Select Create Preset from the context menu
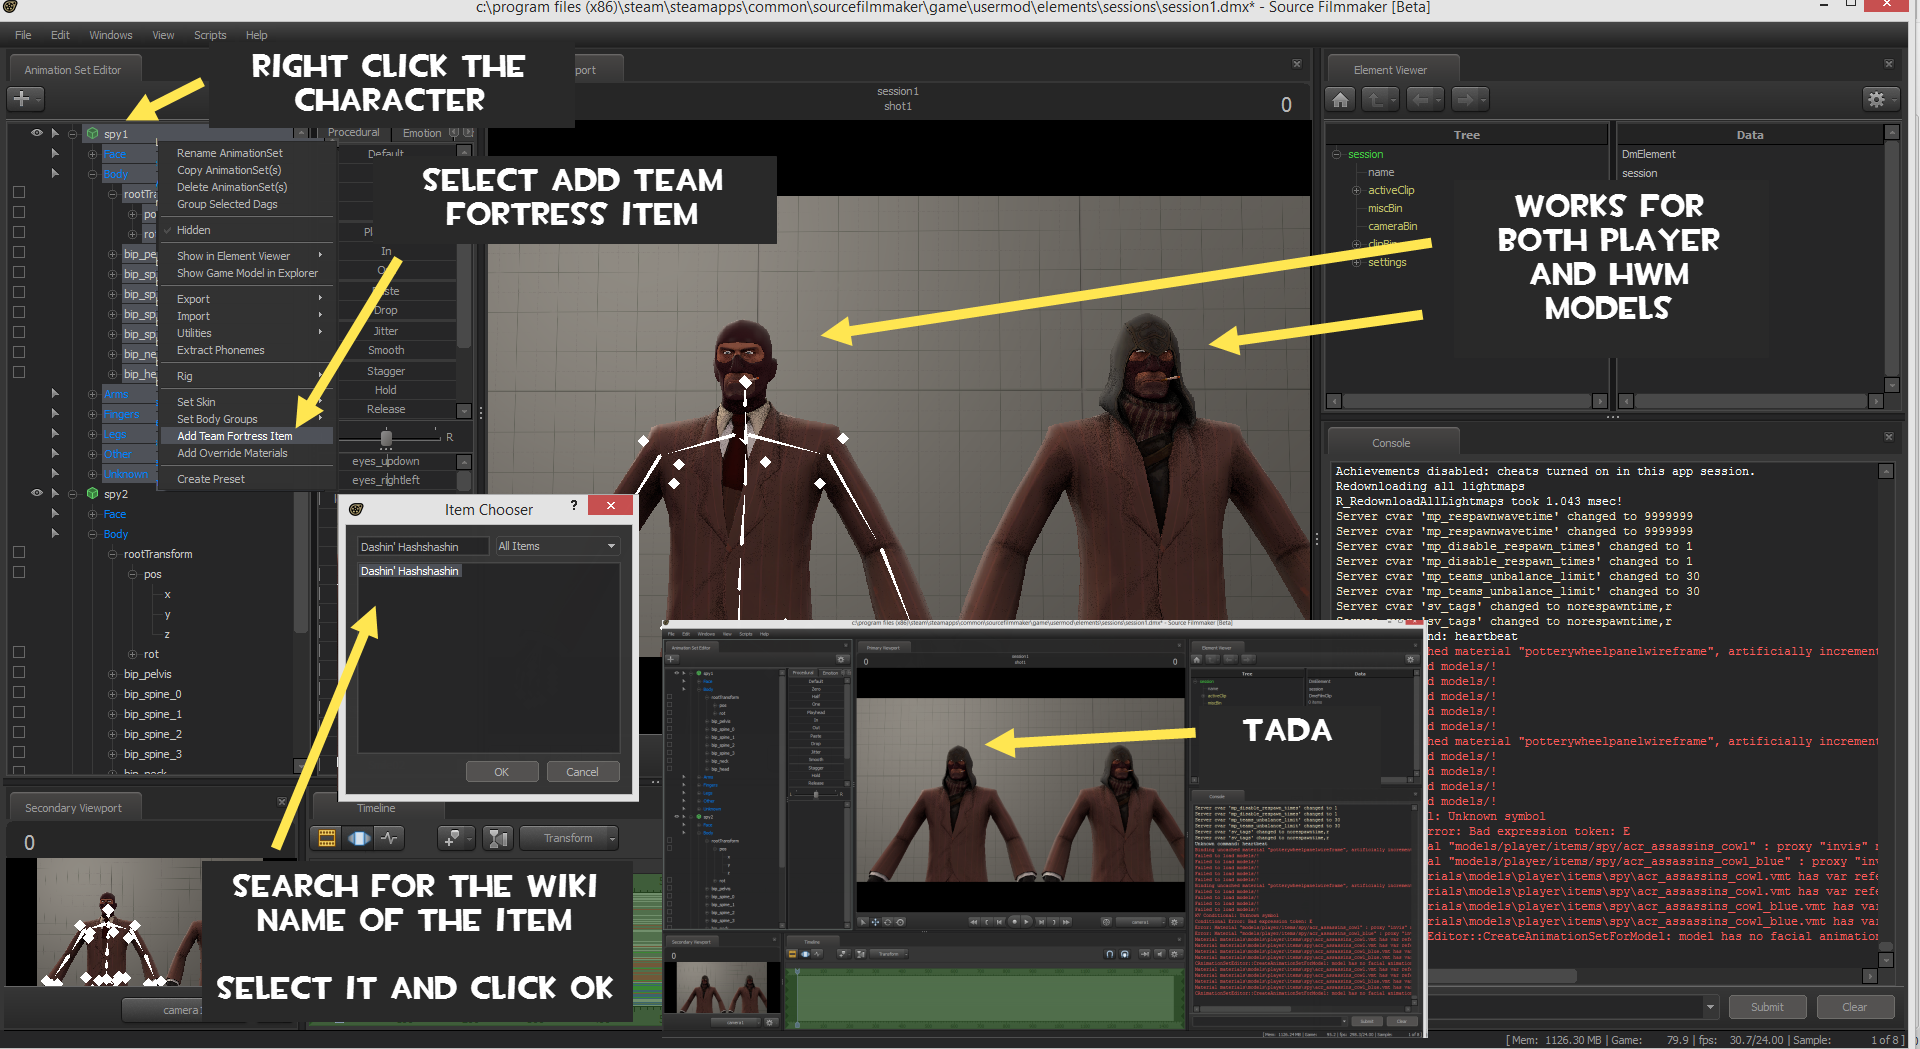Screen dimensions: 1920x1049 point(246,479)
